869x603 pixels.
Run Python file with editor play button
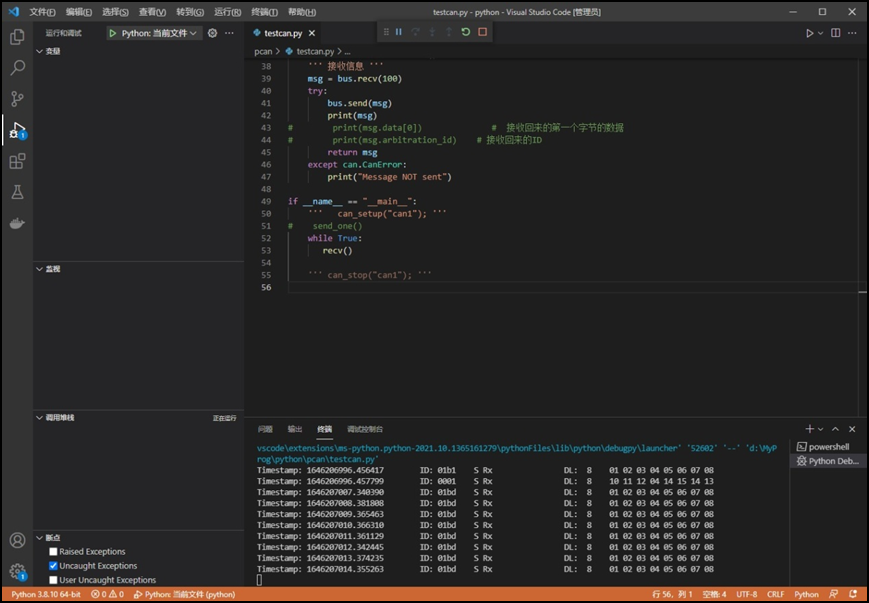click(x=810, y=33)
